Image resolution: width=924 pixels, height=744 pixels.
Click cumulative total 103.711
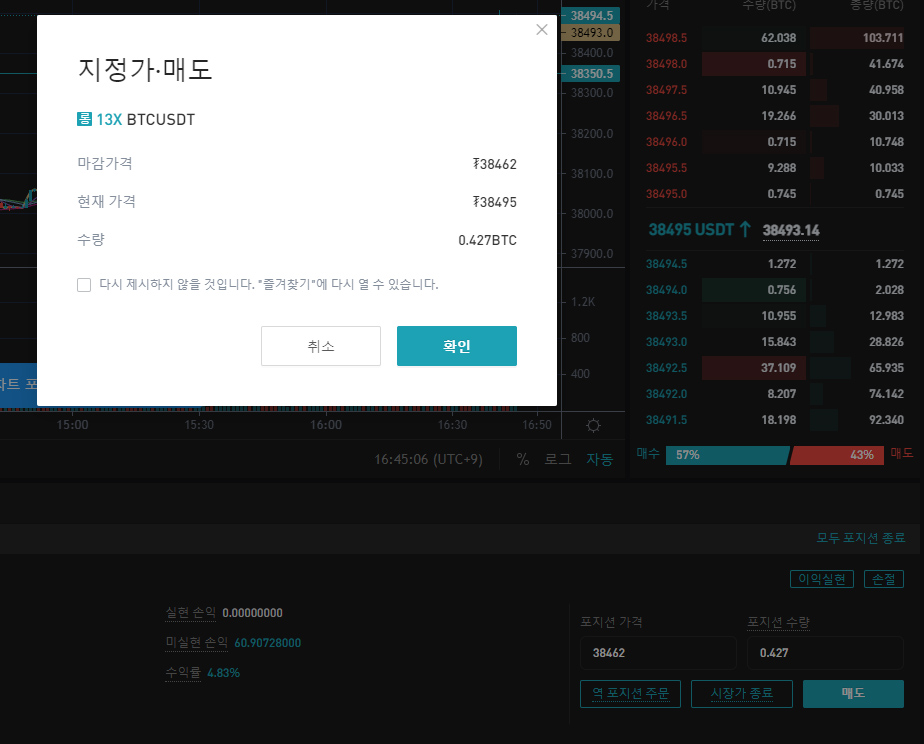pos(883,38)
